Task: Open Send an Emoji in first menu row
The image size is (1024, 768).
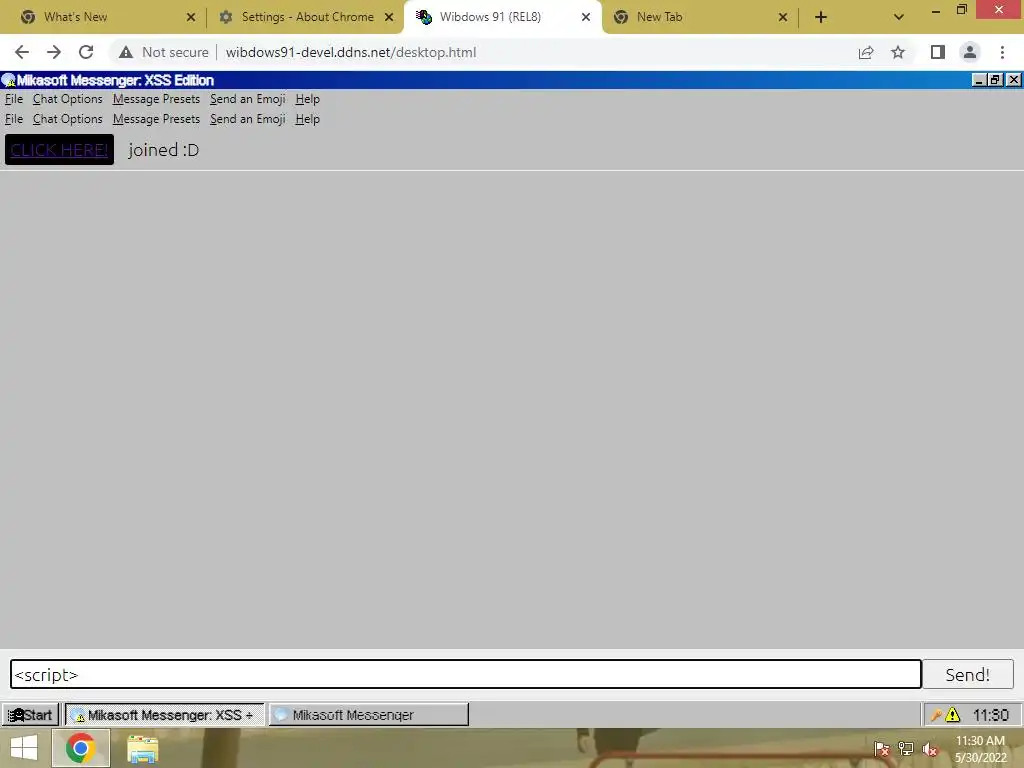Action: click(248, 99)
